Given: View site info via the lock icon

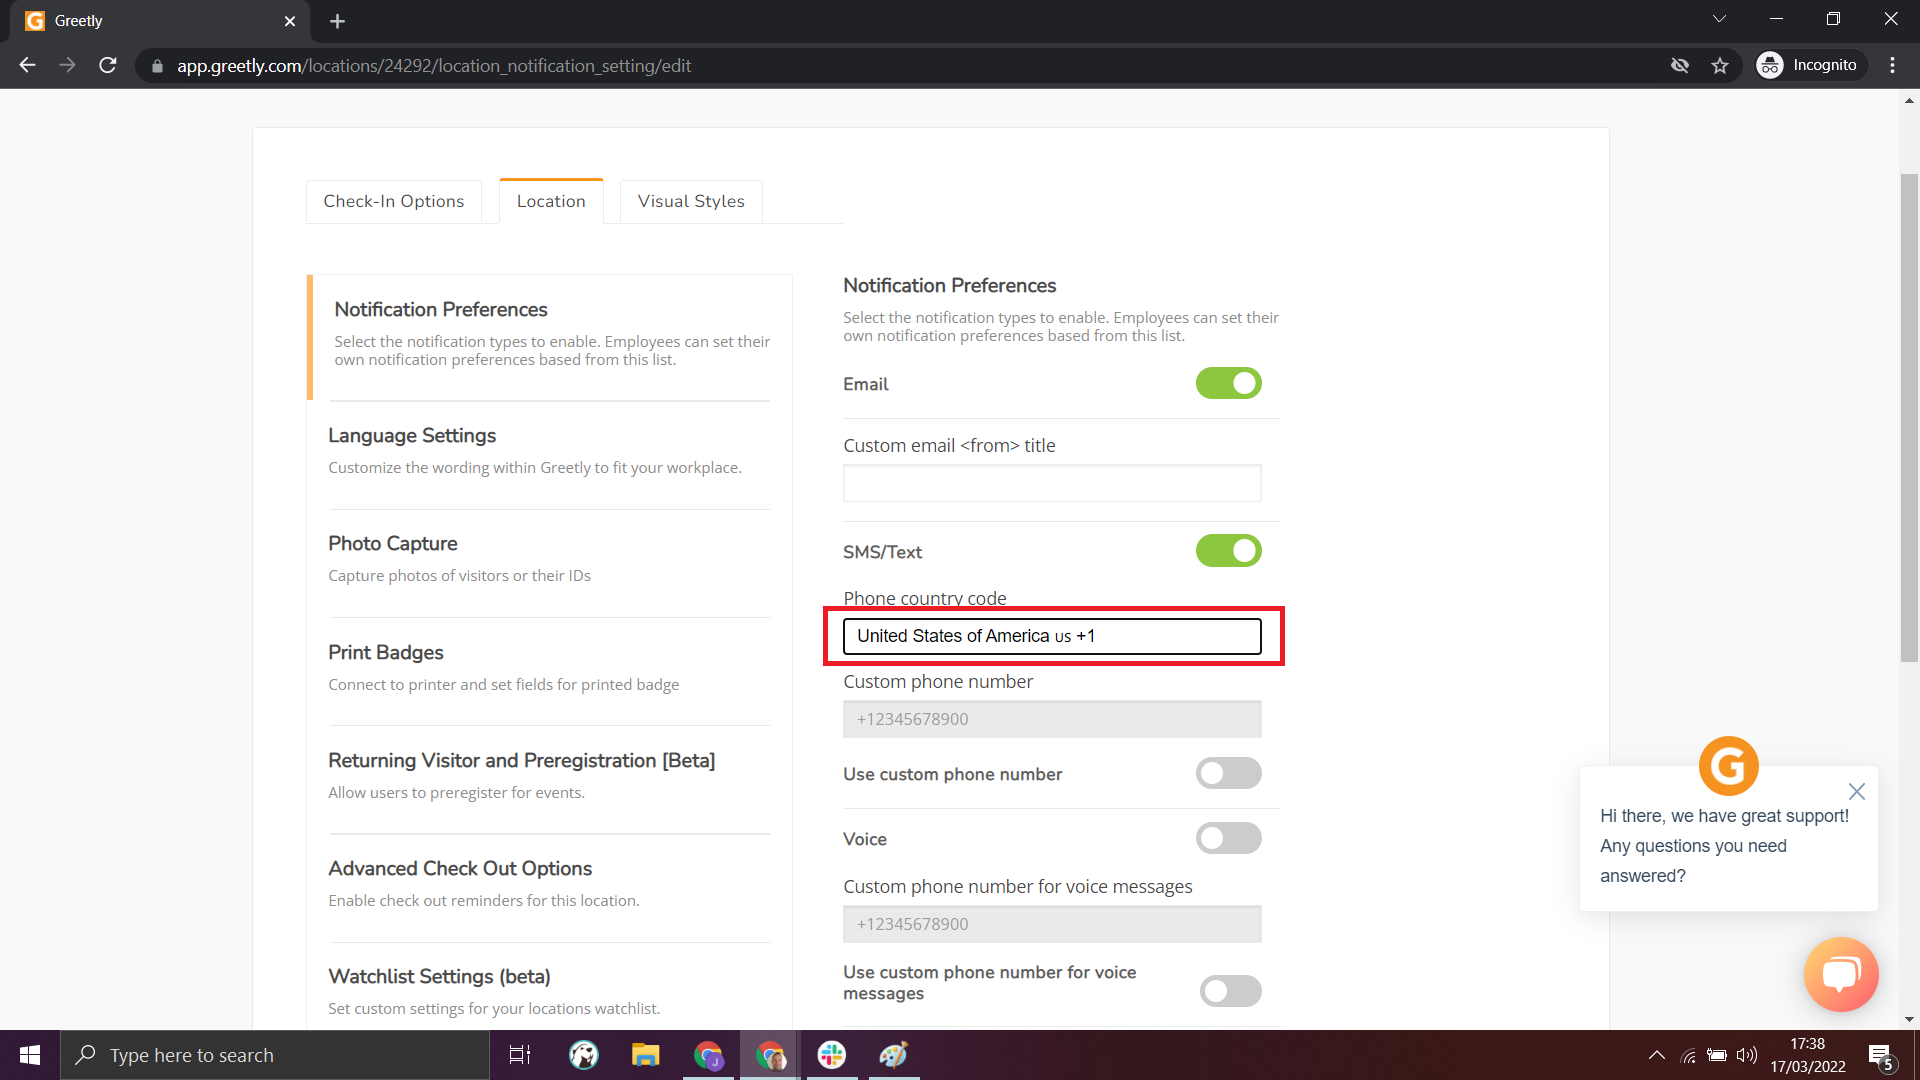Looking at the screenshot, I should click(157, 66).
